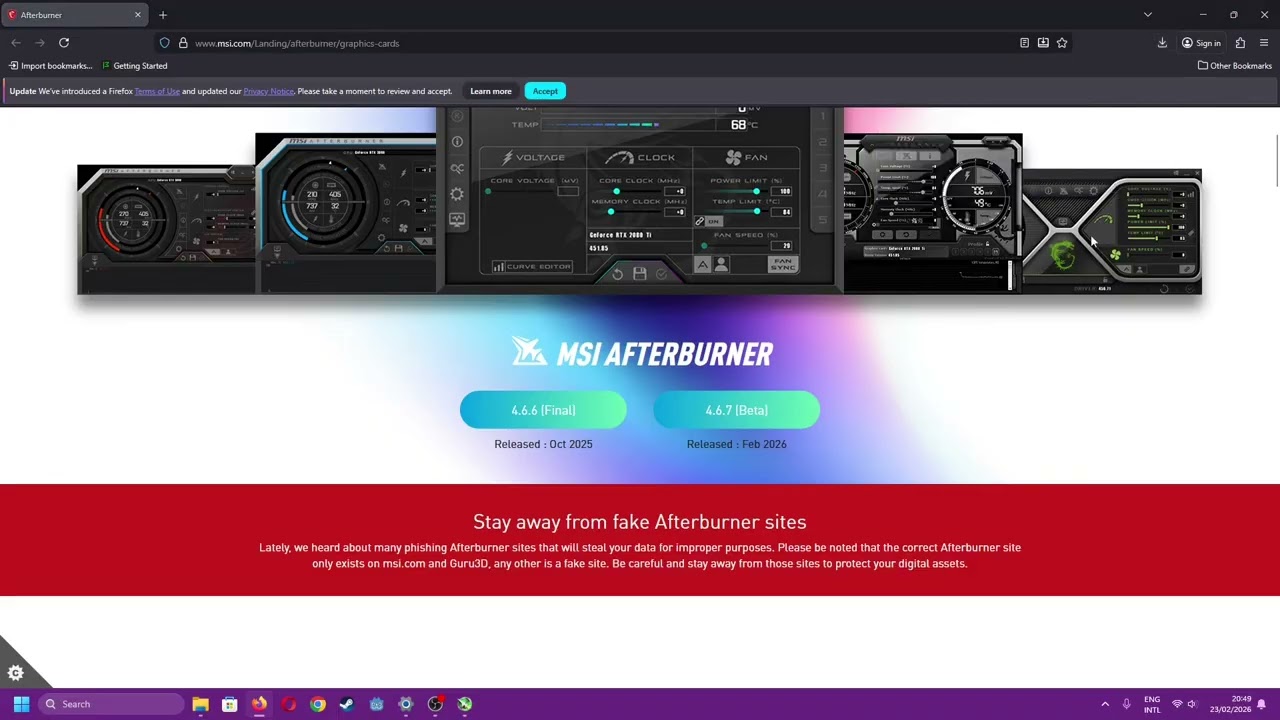Open the tracking protection shield icon
Screen dimensions: 1280x720
[164, 43]
